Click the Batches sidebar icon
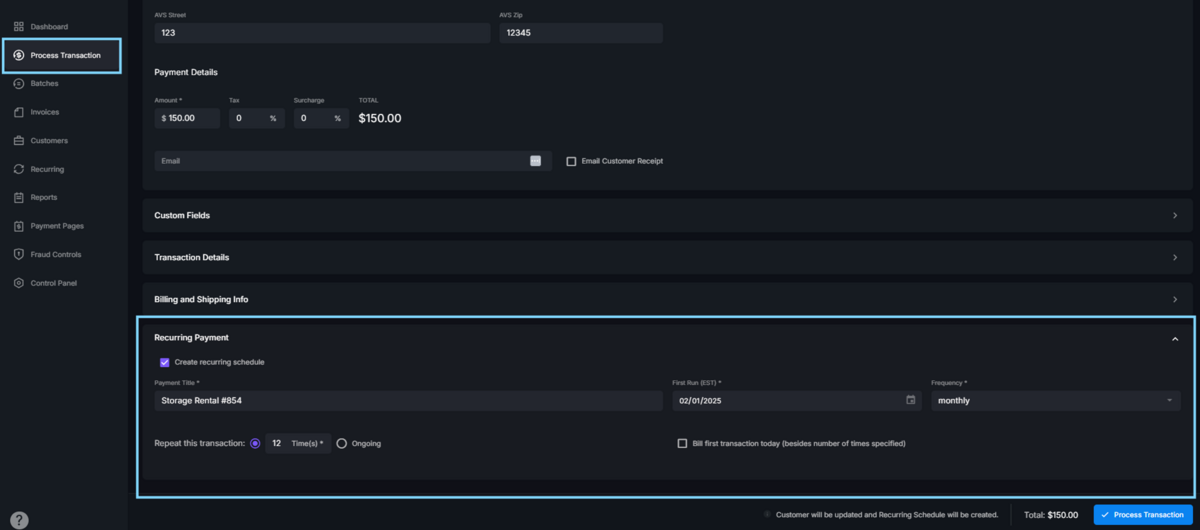Screen dimensions: 1200x530 (19, 84)
